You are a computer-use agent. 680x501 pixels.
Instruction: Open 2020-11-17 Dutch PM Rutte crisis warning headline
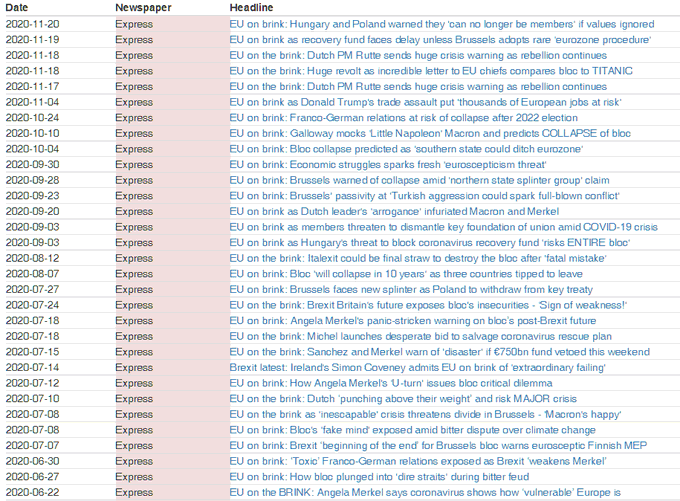pos(418,87)
